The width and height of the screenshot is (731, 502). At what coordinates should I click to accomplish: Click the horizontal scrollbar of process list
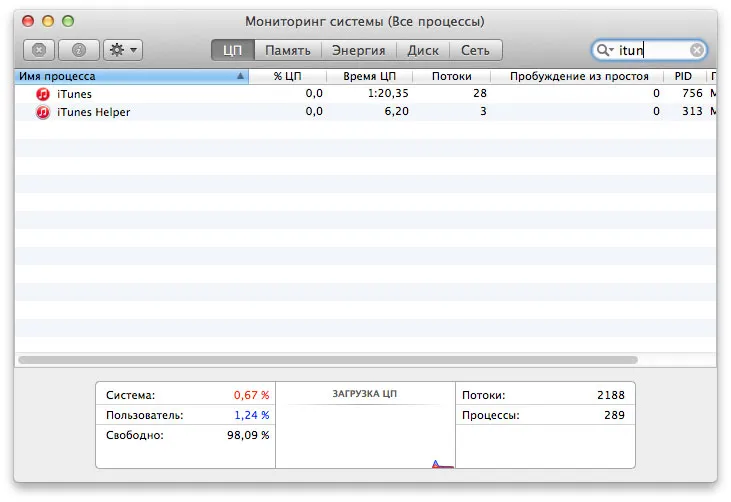(328, 360)
